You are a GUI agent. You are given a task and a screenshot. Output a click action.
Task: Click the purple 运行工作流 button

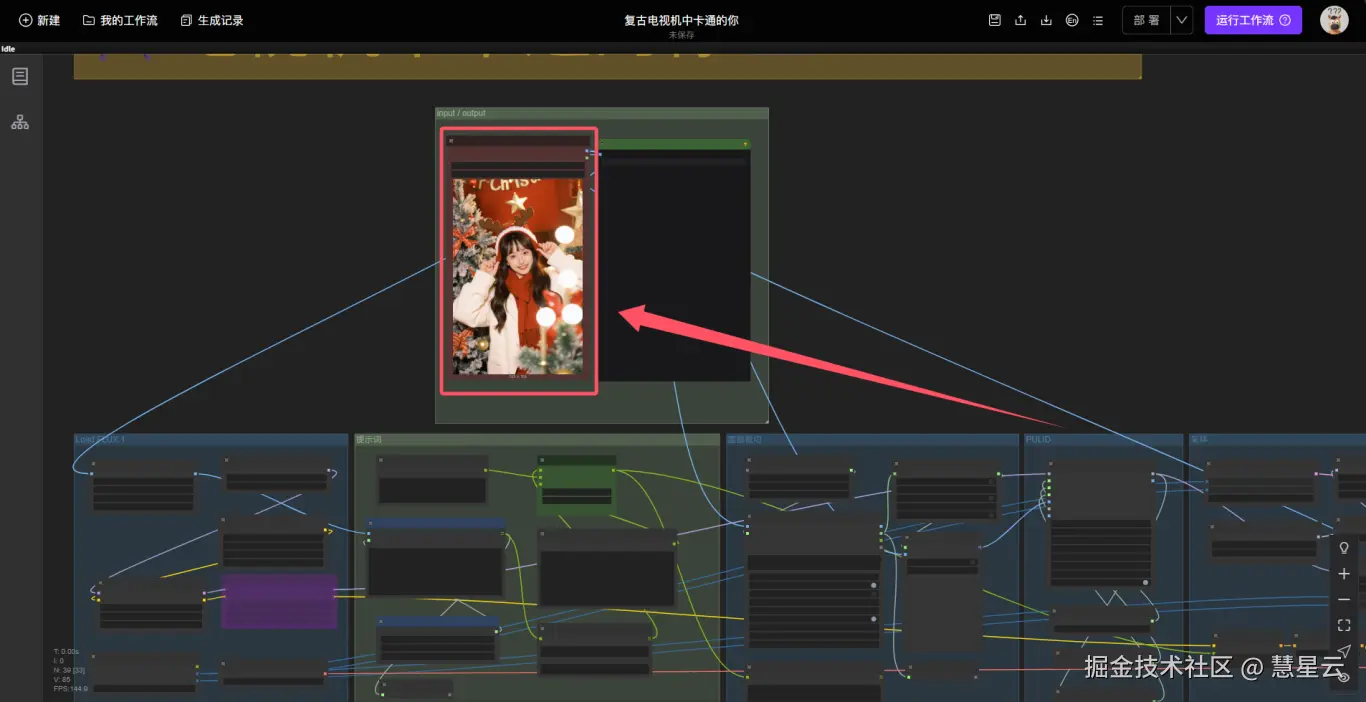tap(1253, 20)
